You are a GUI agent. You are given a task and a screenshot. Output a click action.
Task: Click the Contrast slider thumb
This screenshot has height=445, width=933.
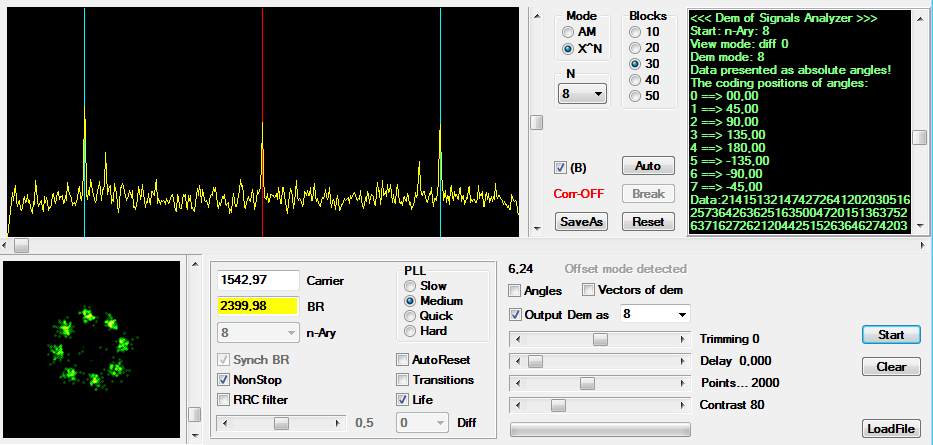point(558,405)
